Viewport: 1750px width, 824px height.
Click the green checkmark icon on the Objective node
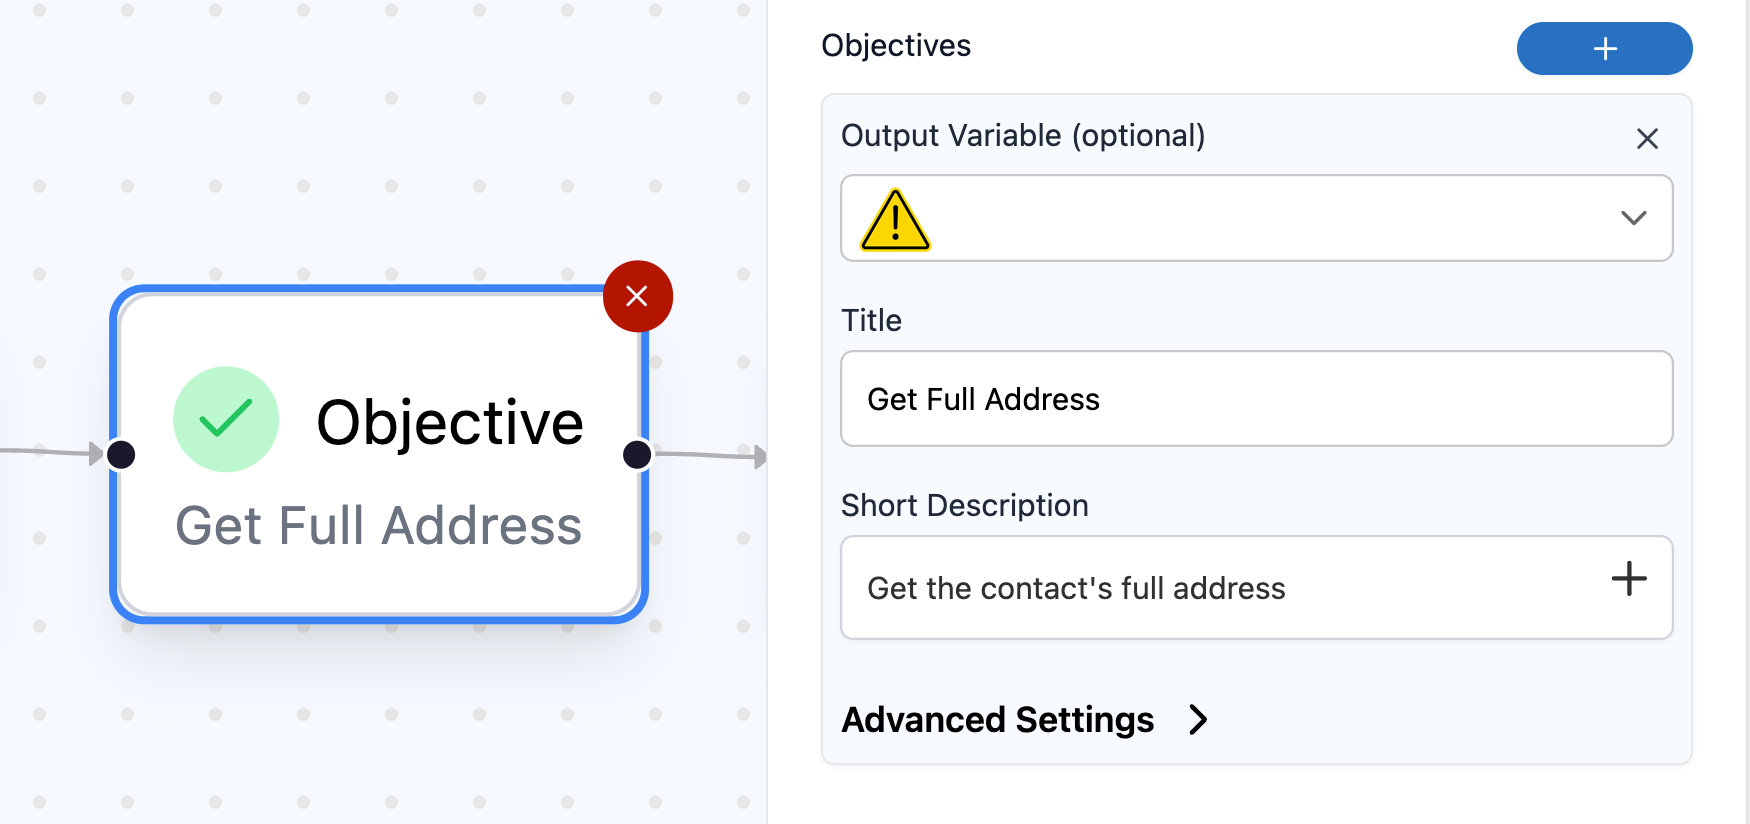click(x=226, y=420)
